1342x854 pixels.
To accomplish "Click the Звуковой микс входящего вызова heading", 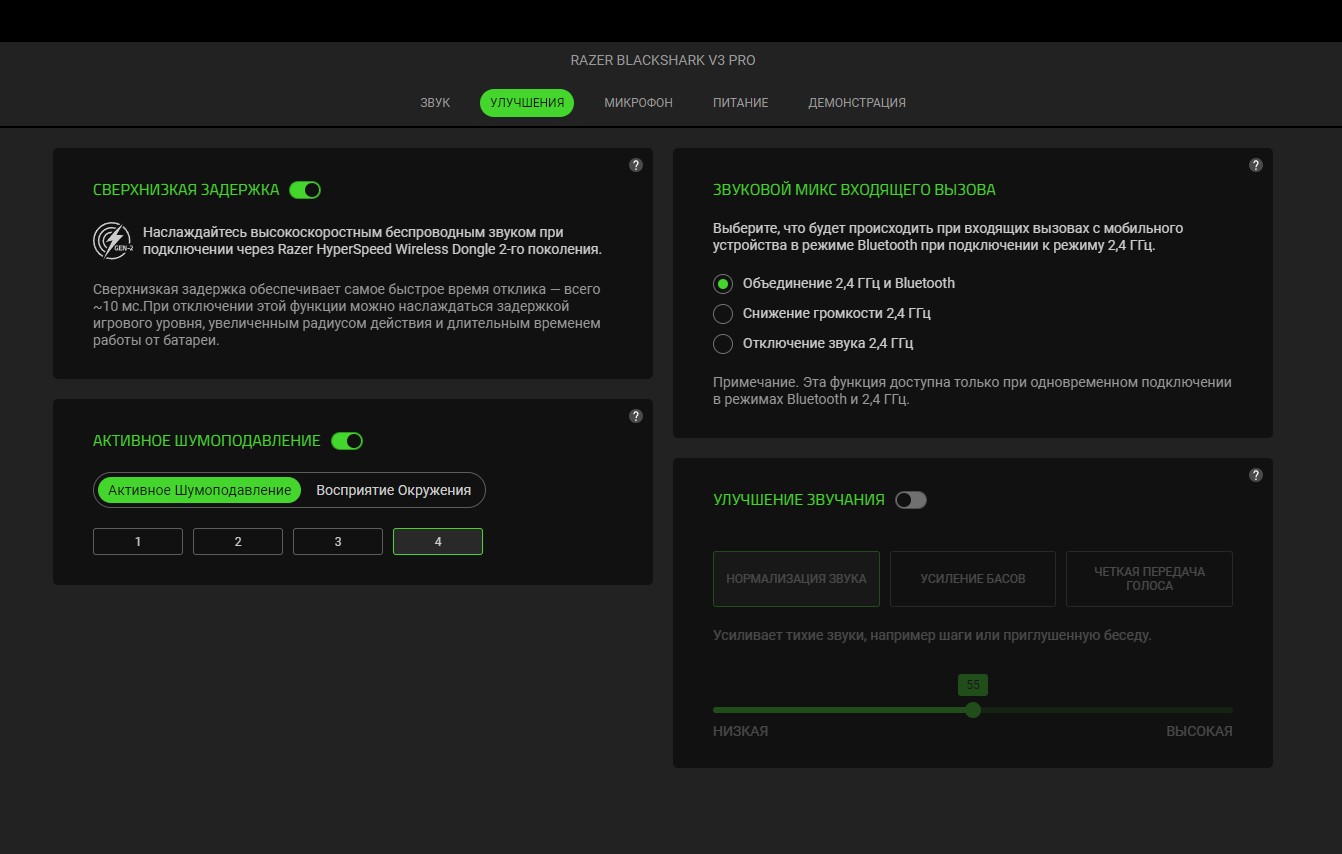I will tap(854, 190).
